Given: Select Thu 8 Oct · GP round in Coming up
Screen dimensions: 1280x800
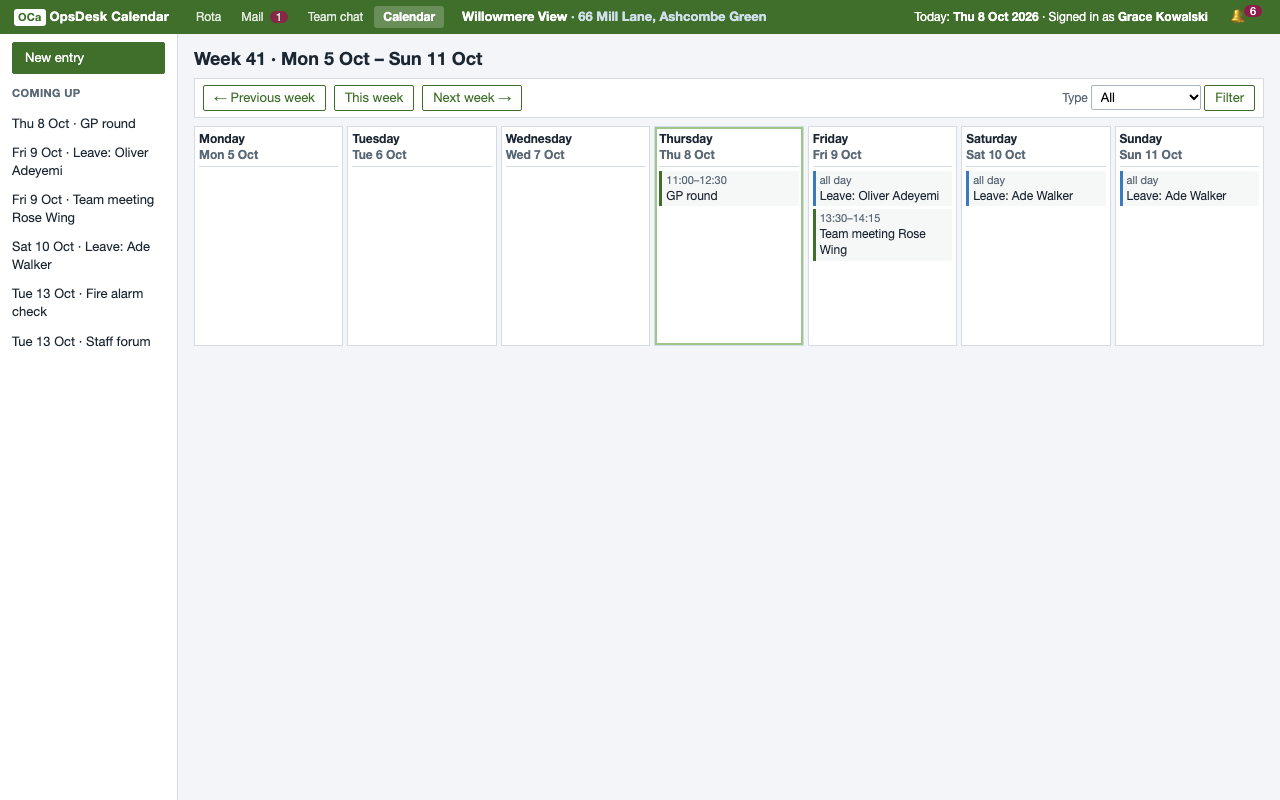Looking at the screenshot, I should click(74, 124).
